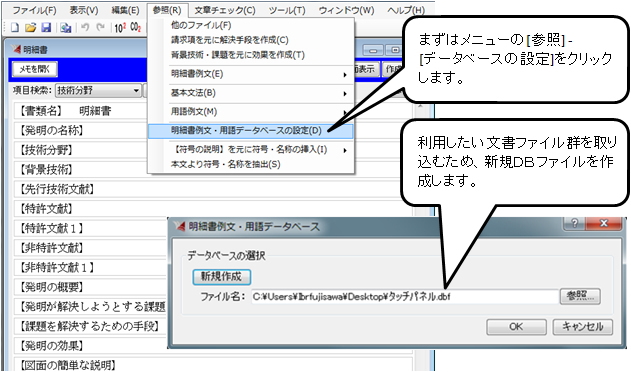Click the subscript CO₂ toolbar icon

point(136,27)
